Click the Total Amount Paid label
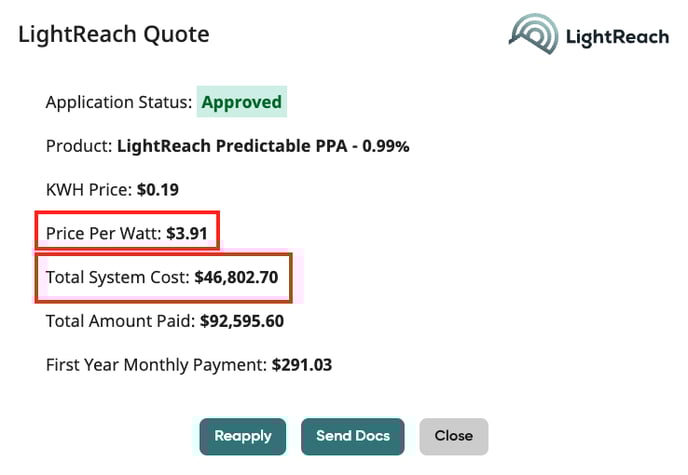This screenshot has width=688, height=475. [x=120, y=321]
